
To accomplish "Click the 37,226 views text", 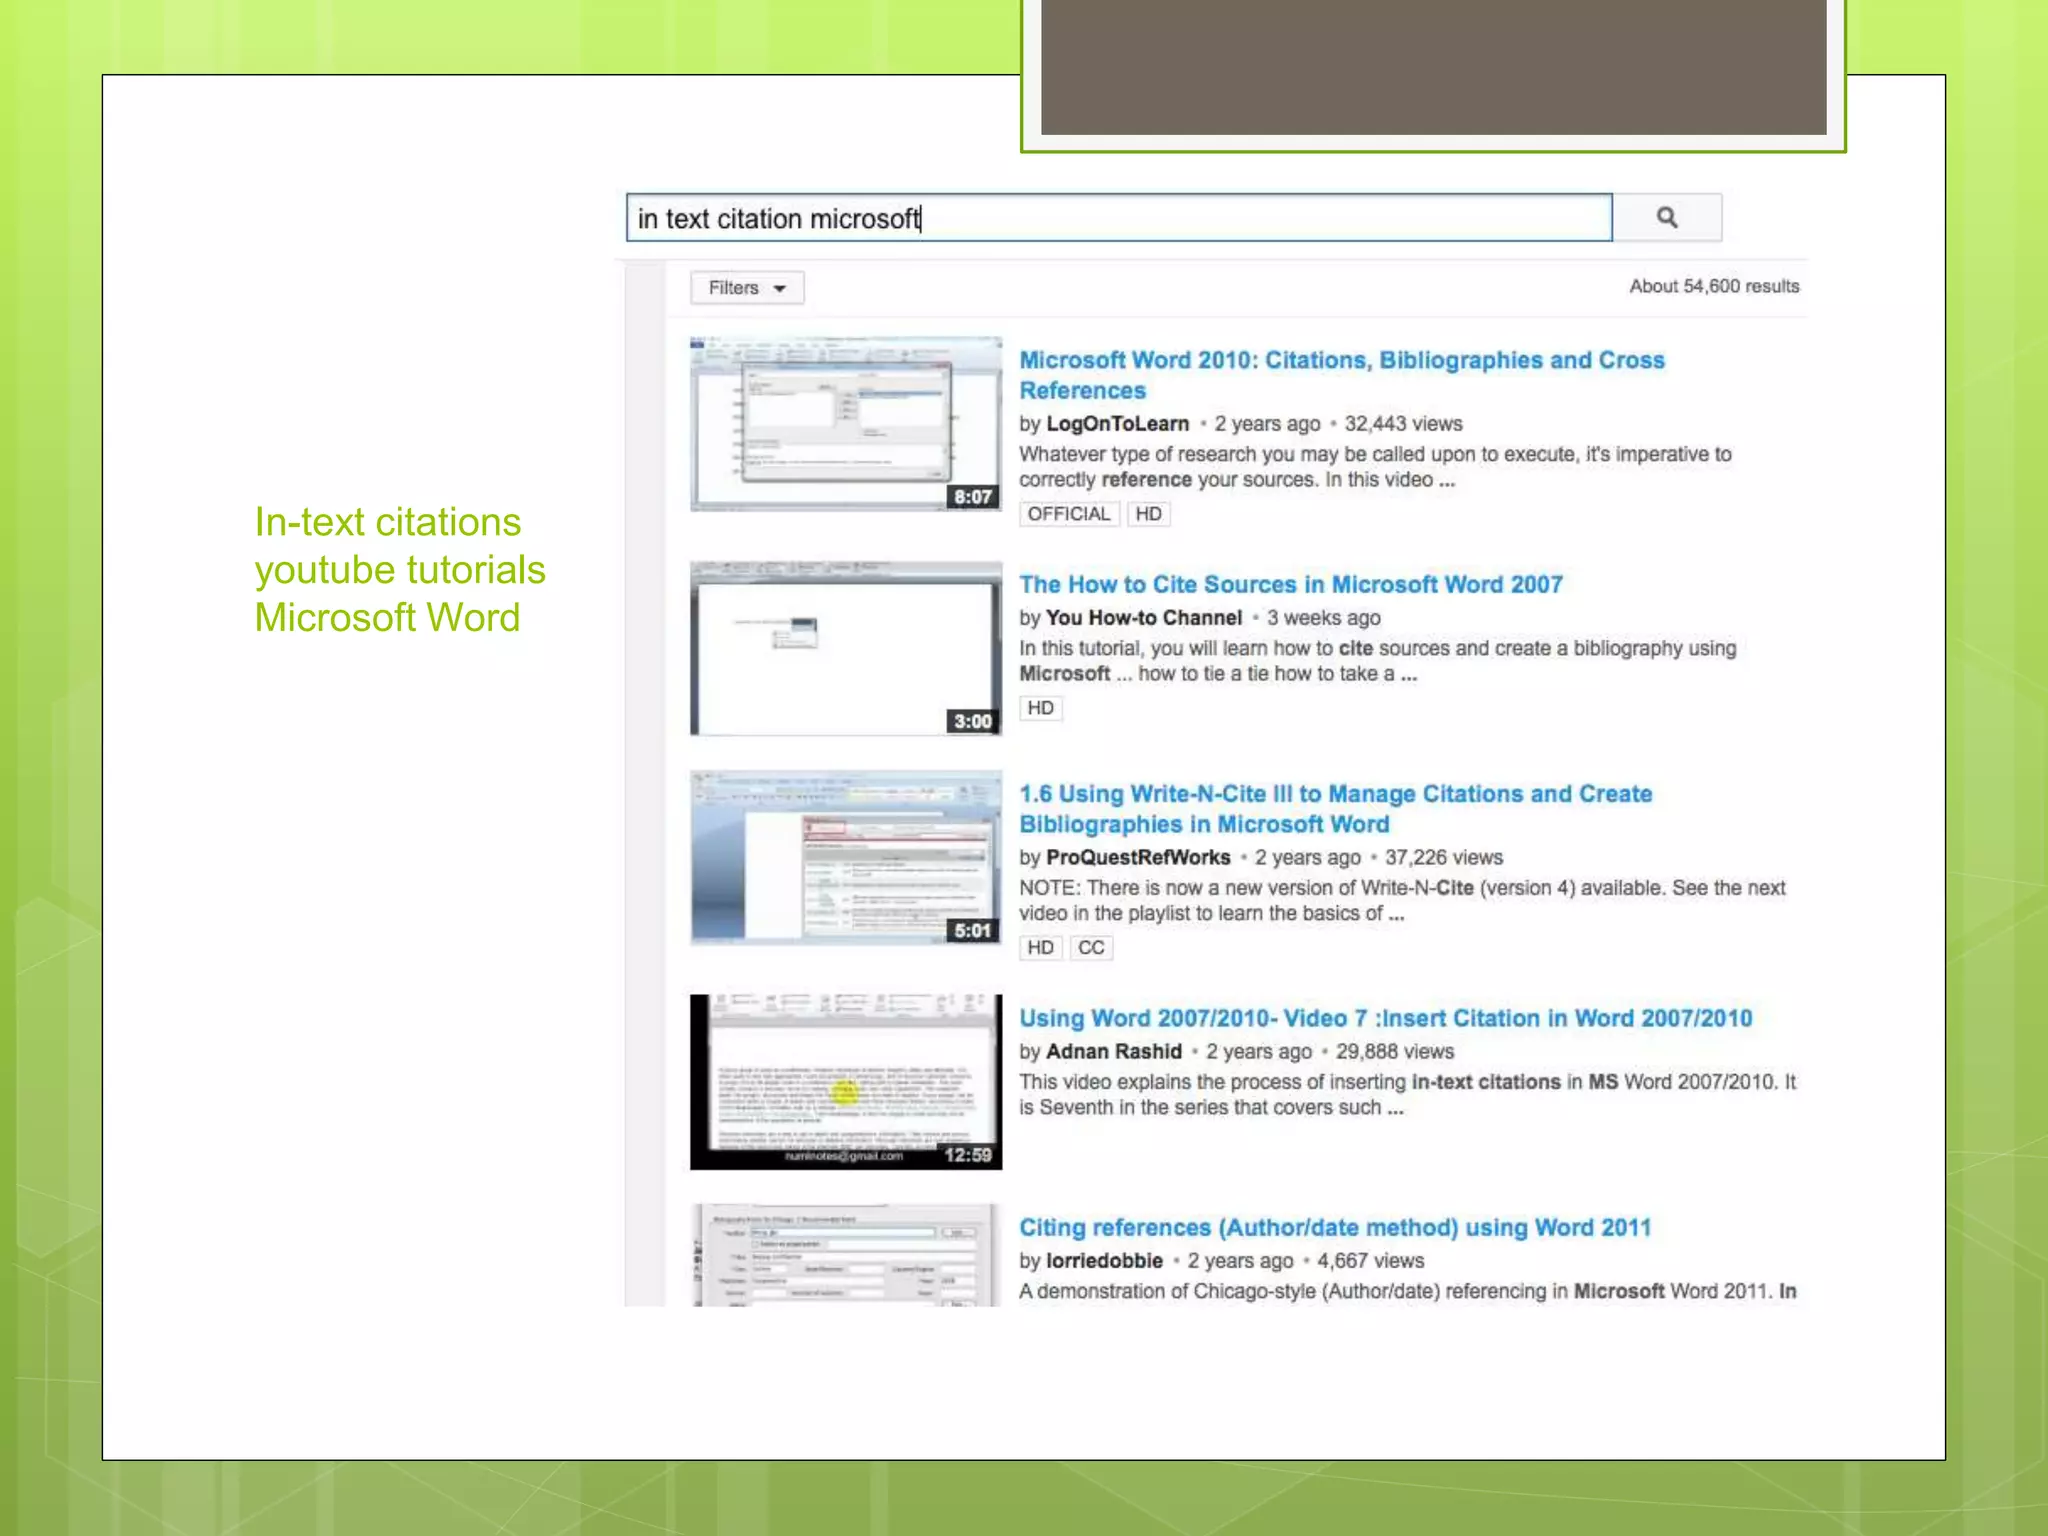I will 1443,858.
